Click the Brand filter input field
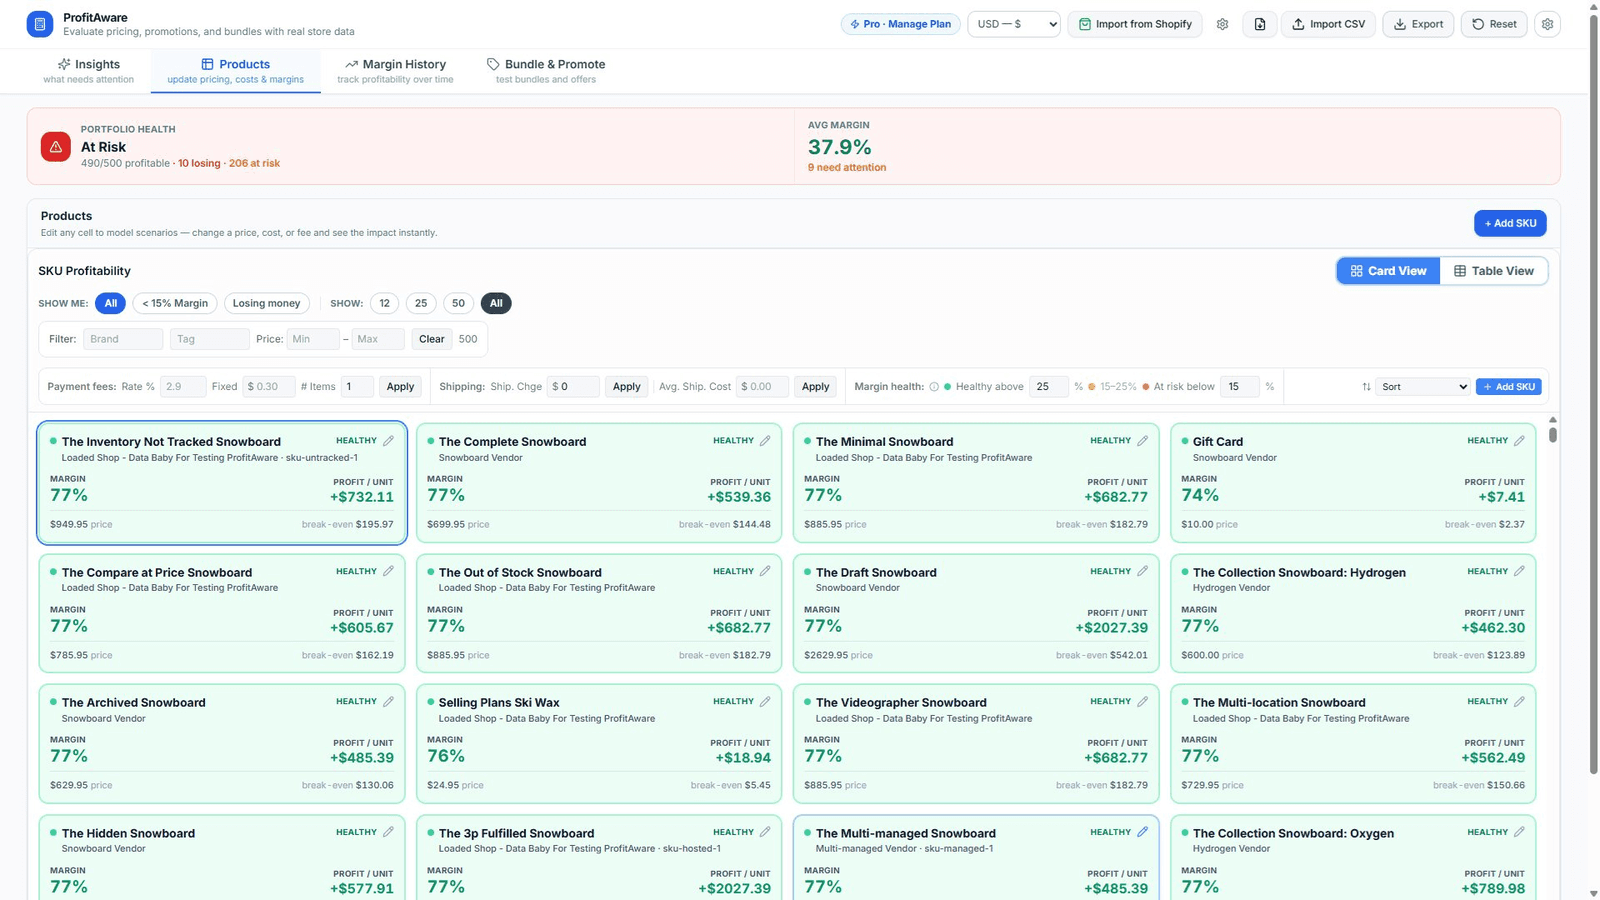The image size is (1600, 900). click(123, 339)
